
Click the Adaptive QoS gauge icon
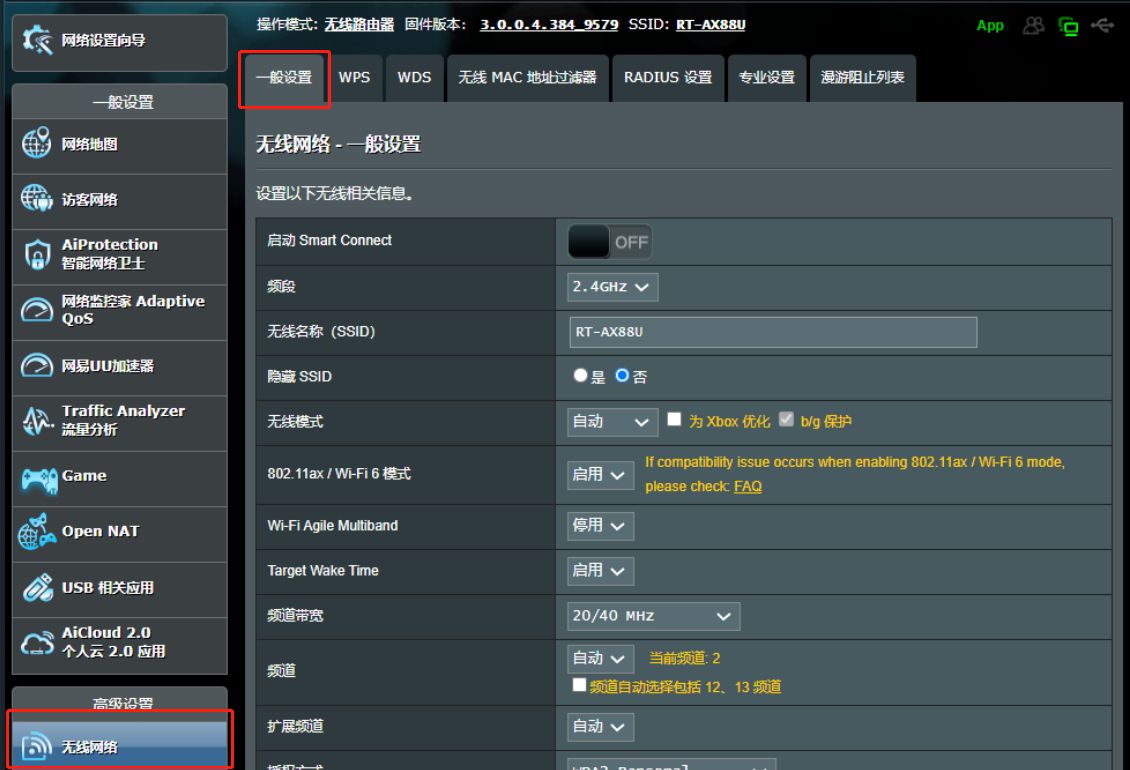37,310
